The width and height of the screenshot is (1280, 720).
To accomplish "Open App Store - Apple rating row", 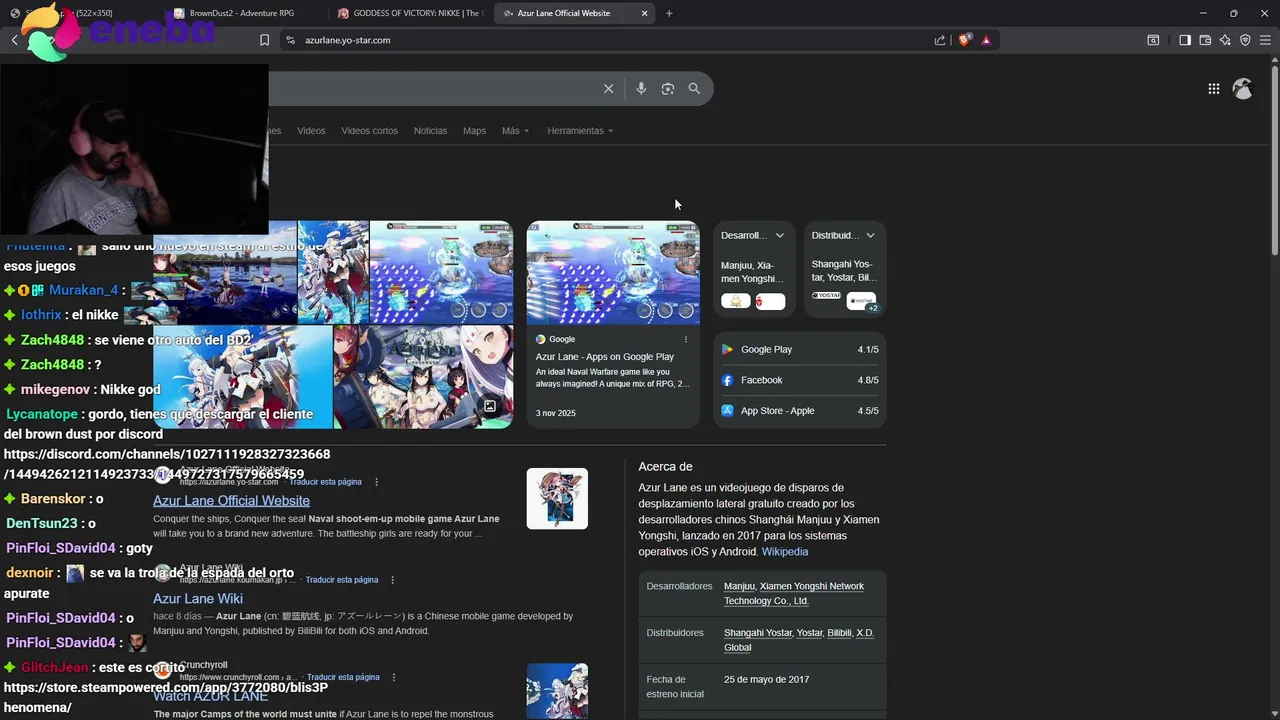I will [x=800, y=411].
